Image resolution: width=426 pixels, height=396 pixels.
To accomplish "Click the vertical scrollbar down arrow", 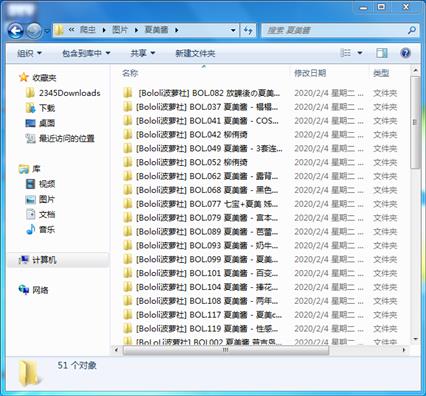I will [x=415, y=339].
